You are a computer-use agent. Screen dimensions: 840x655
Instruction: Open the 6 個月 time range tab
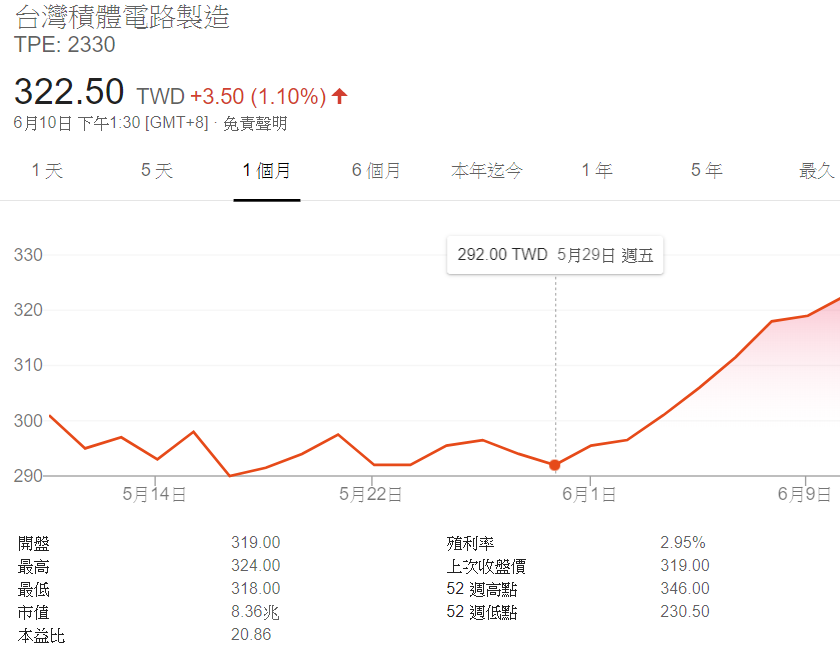[x=376, y=171]
